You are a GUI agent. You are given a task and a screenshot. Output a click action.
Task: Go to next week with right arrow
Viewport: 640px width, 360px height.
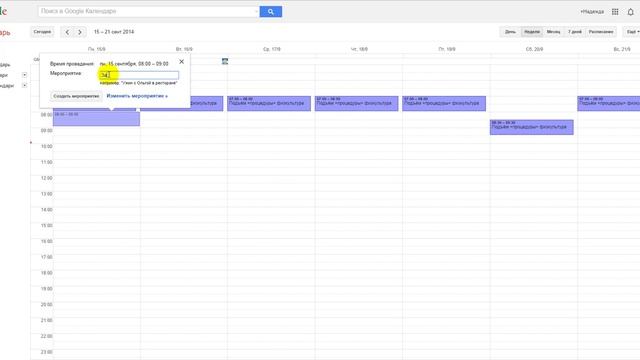point(80,32)
